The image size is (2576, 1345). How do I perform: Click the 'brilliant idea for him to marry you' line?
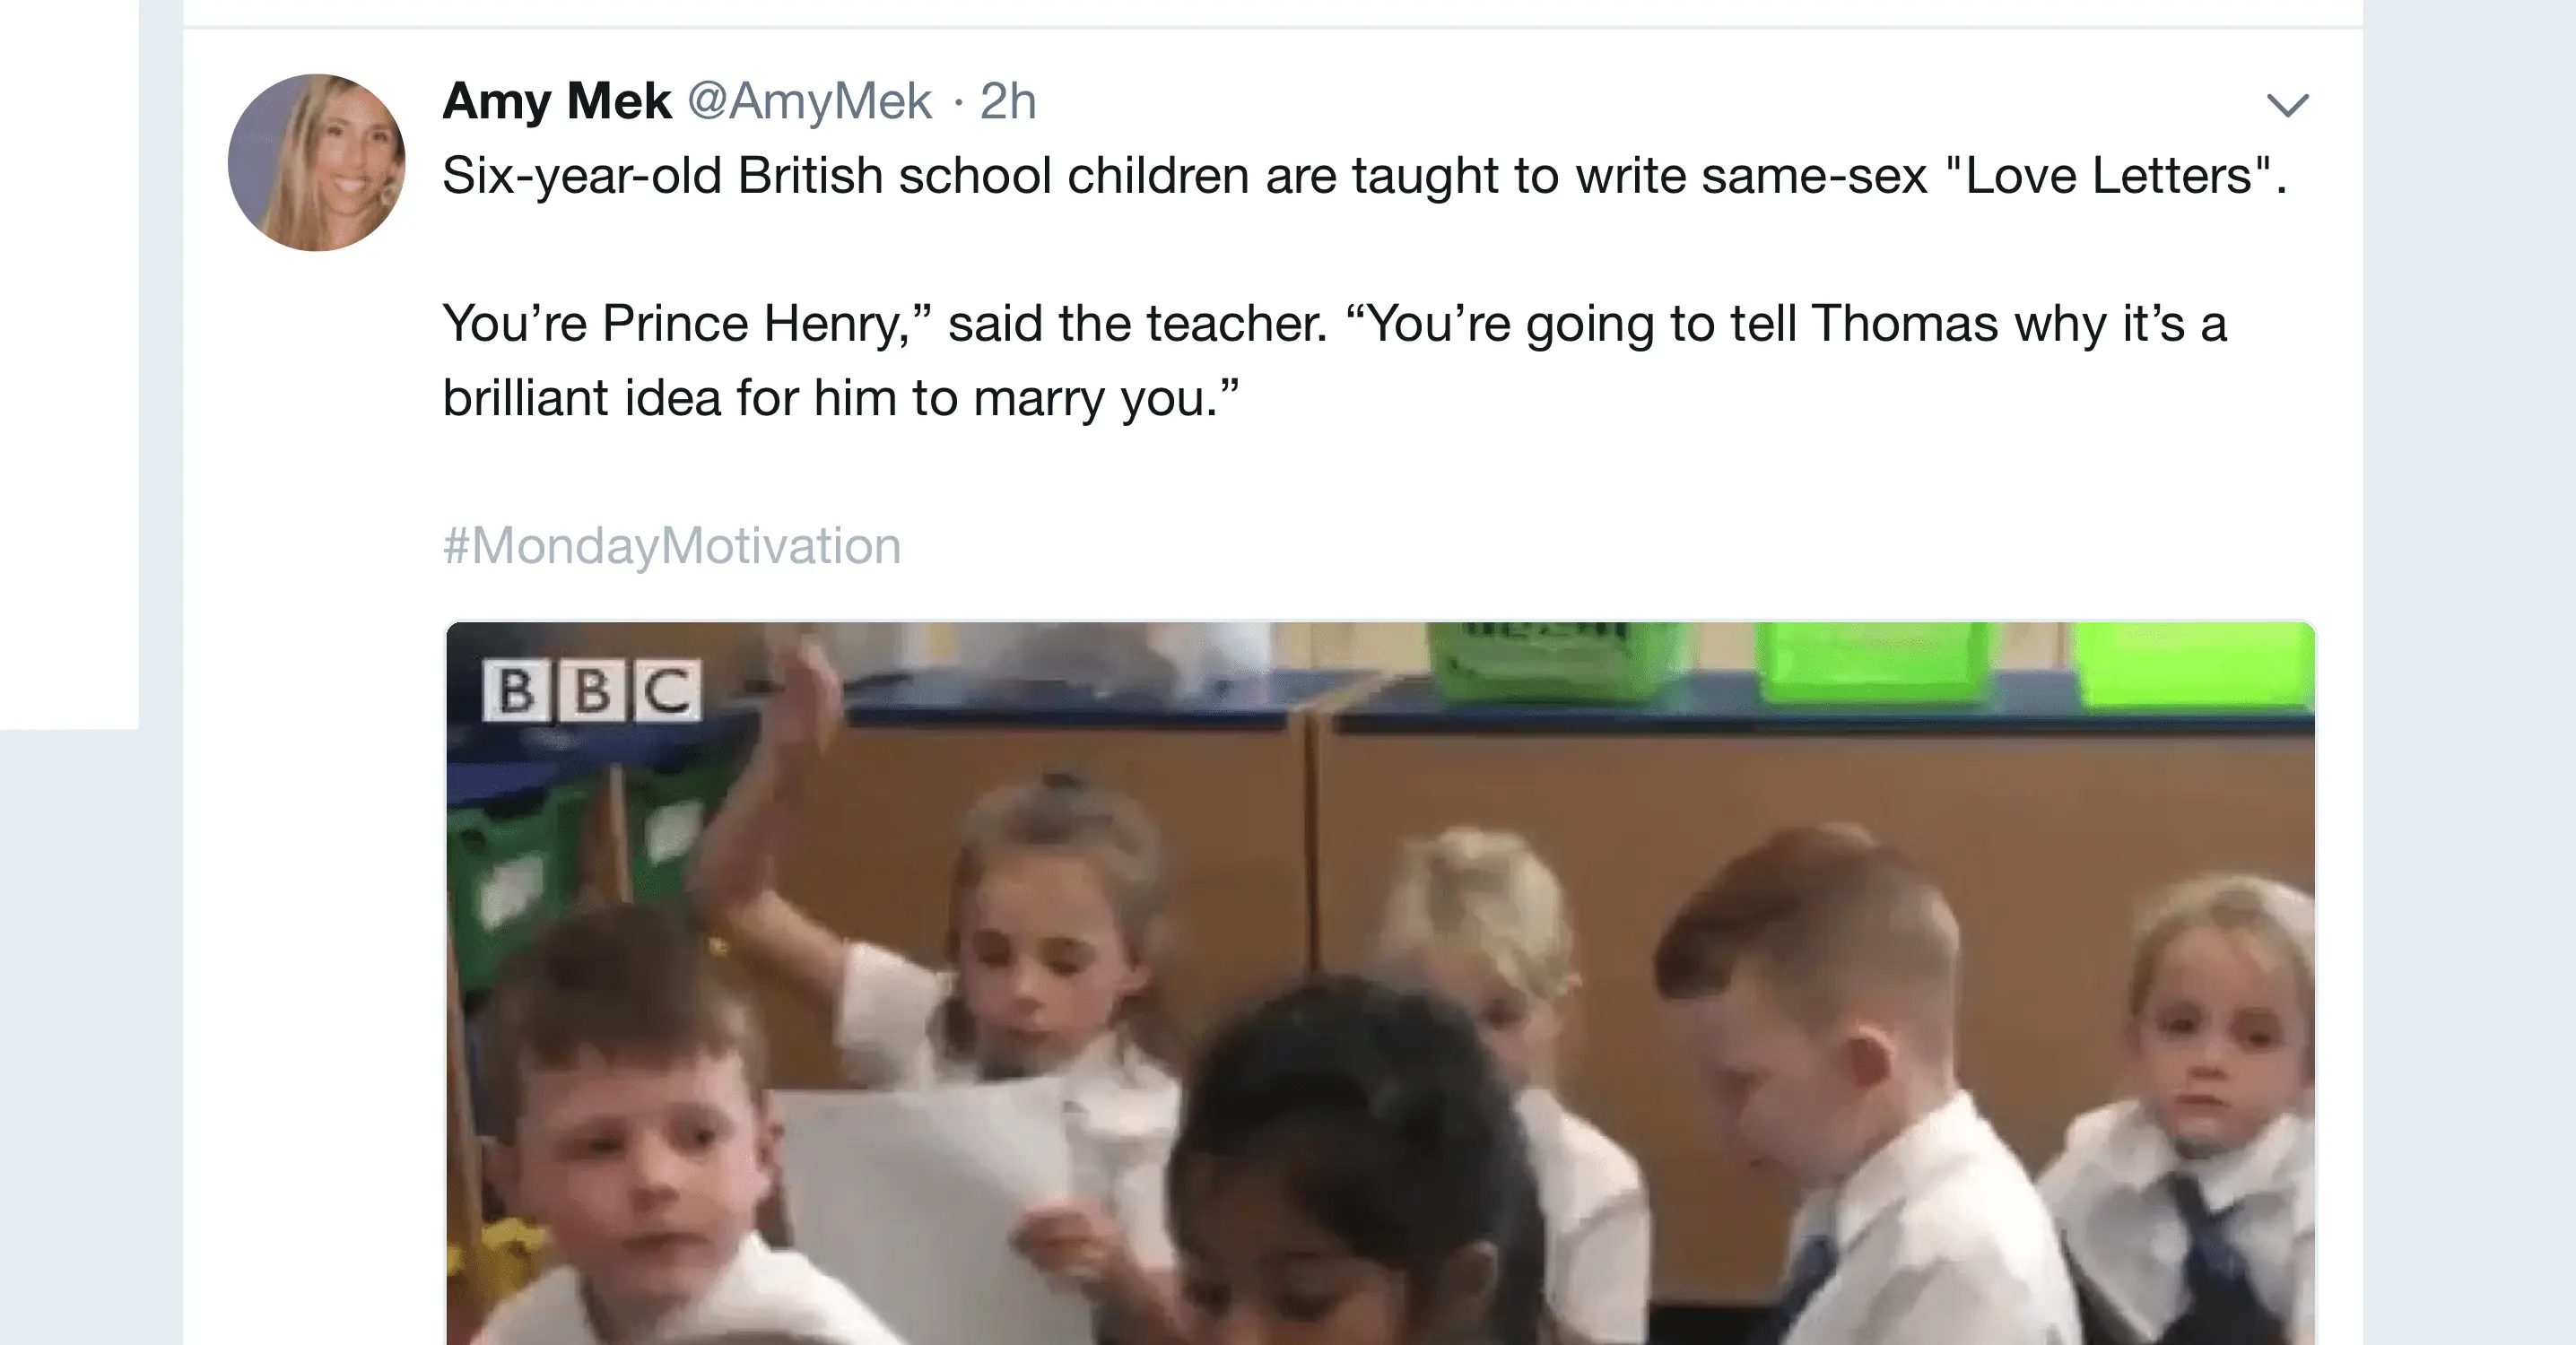coord(840,398)
